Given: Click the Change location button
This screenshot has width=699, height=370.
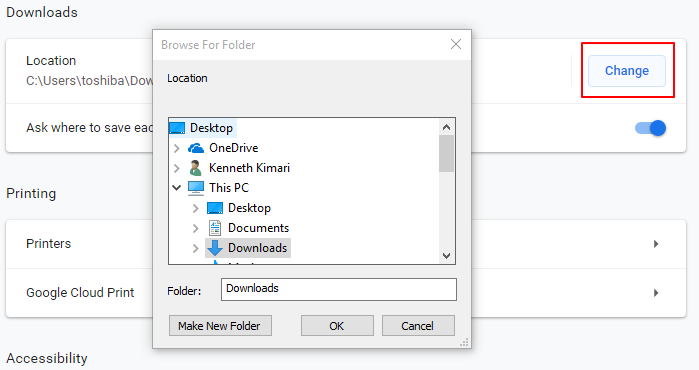Looking at the screenshot, I should 627,71.
